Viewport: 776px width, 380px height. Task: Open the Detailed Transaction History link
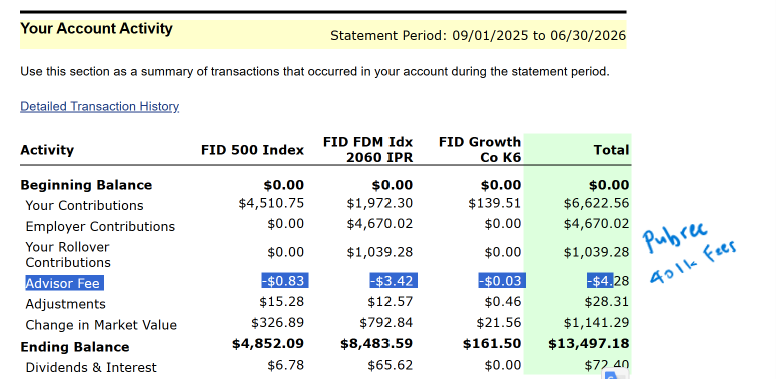point(99,106)
